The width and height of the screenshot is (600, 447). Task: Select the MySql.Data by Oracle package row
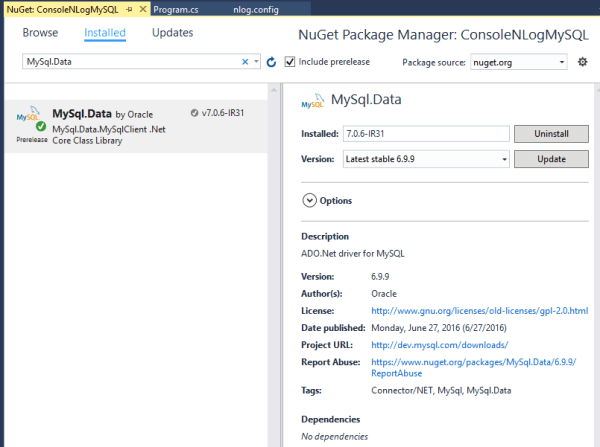tap(136, 127)
